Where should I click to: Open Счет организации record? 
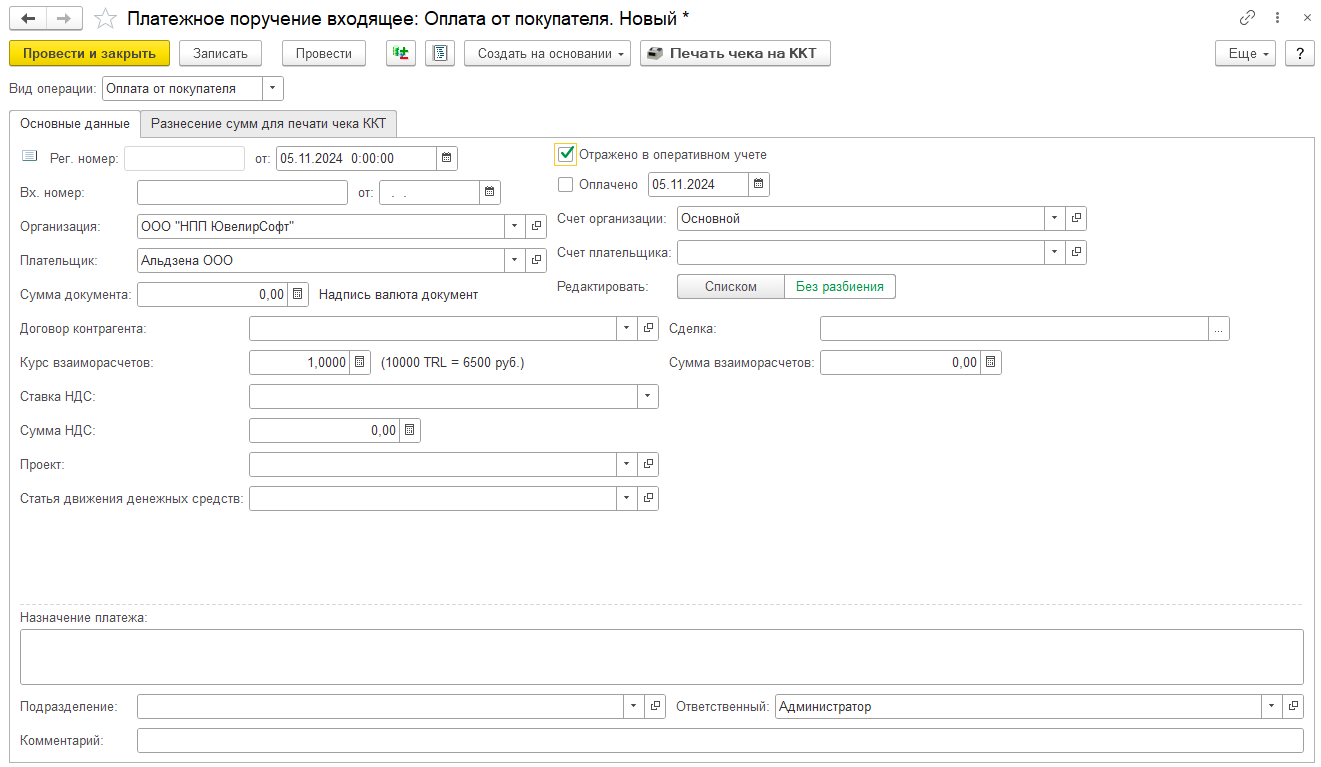pyautogui.click(x=1076, y=218)
